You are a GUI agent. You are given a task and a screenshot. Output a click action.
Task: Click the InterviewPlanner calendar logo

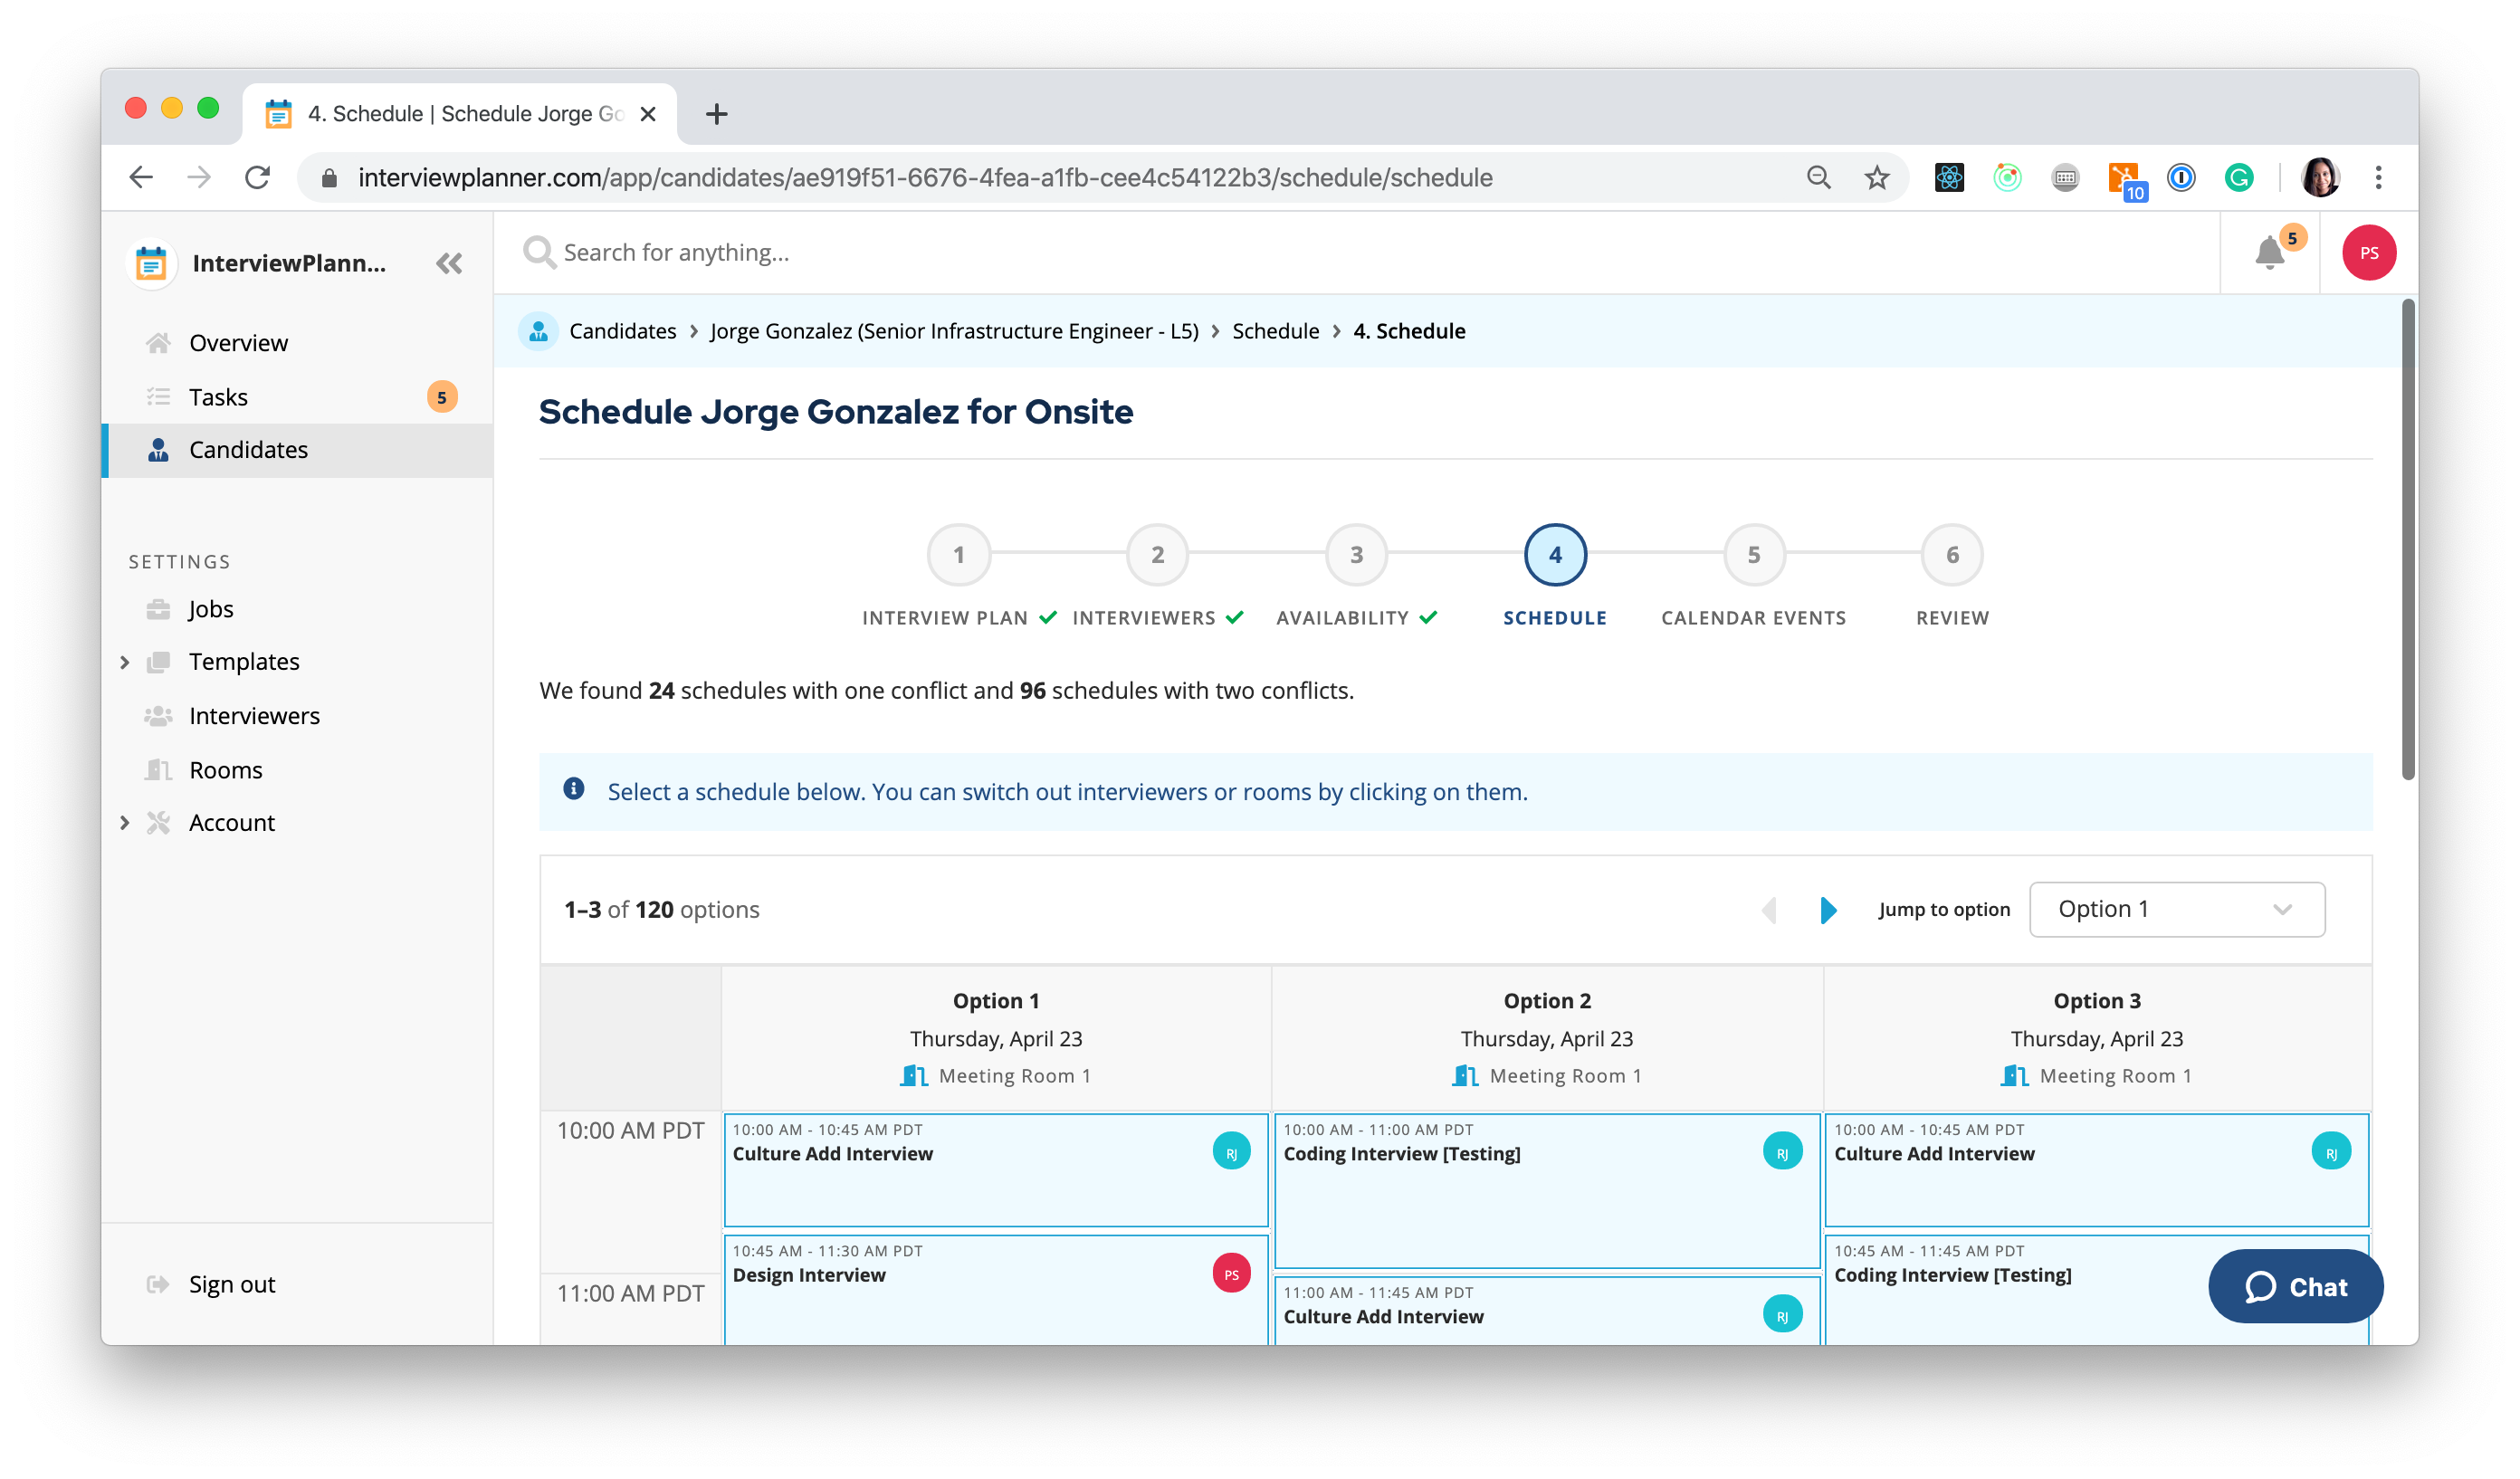pos(151,263)
